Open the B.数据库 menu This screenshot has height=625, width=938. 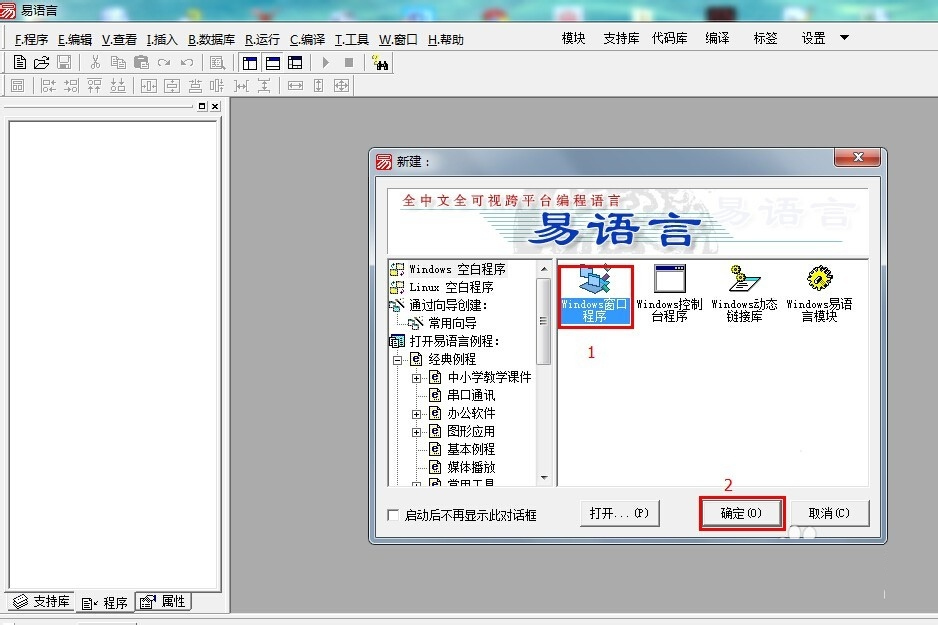(x=211, y=39)
